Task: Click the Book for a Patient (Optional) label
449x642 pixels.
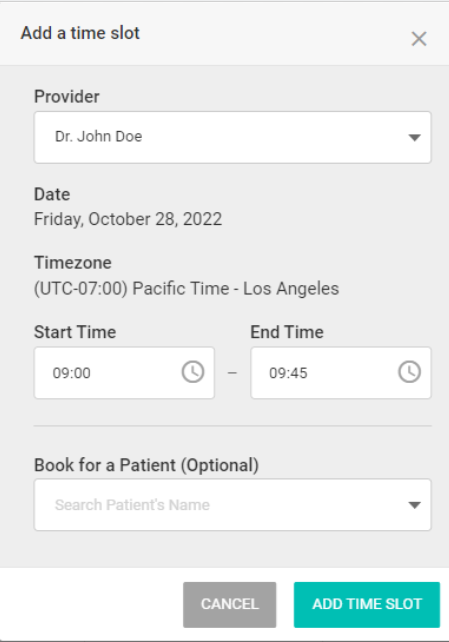Action: [x=146, y=465]
